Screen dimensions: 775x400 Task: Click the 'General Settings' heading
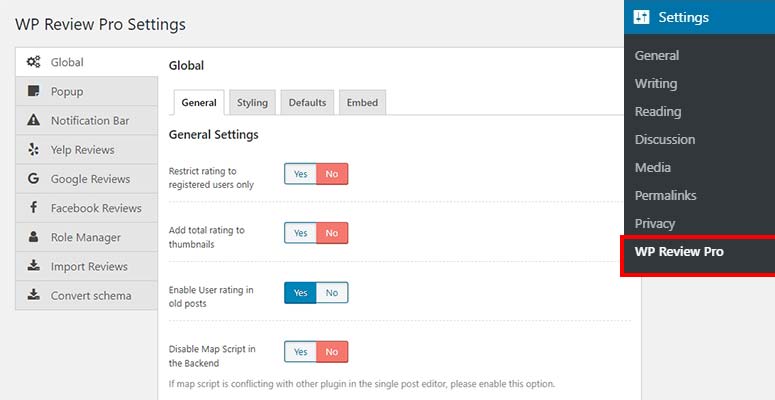[214, 134]
